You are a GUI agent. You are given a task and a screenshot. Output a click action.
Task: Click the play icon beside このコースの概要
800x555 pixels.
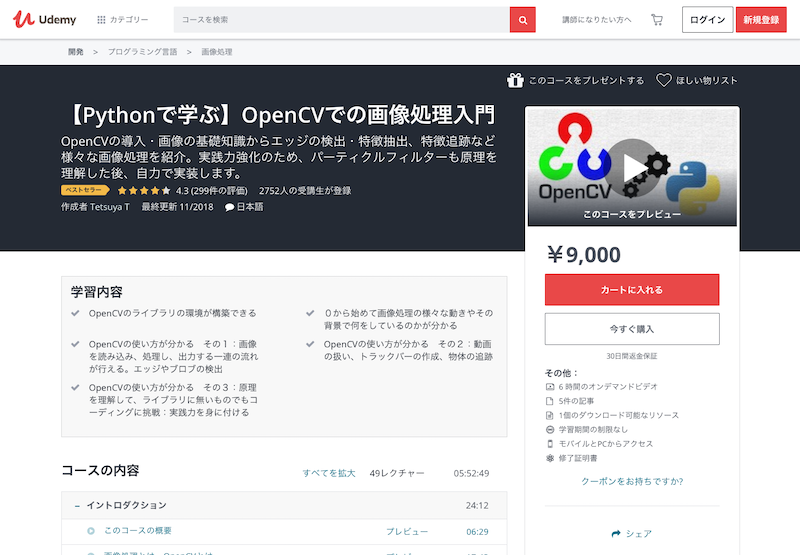coord(91,531)
